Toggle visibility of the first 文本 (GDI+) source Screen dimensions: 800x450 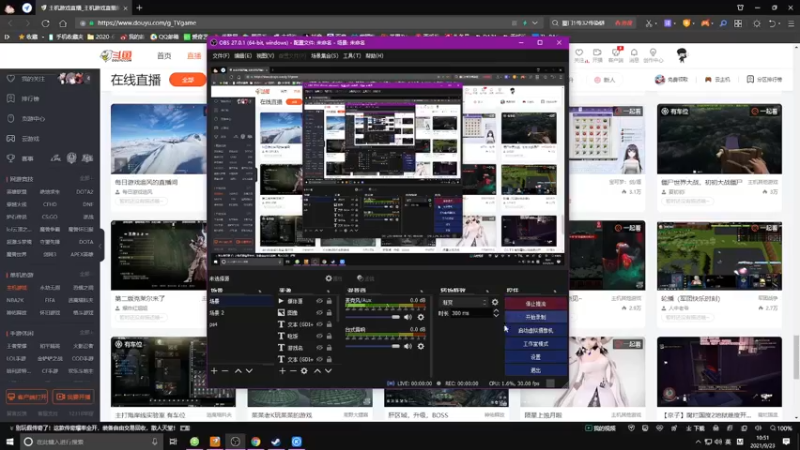[x=319, y=324]
